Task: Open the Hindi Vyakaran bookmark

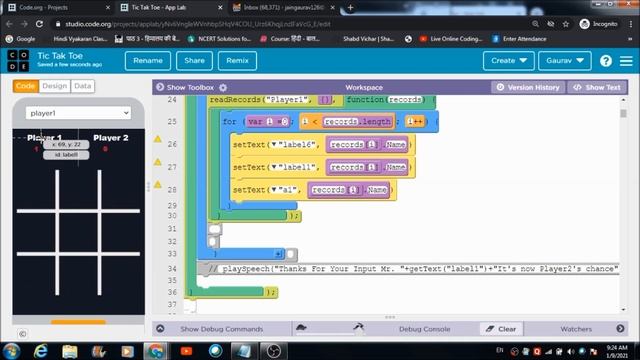Action: (80, 39)
